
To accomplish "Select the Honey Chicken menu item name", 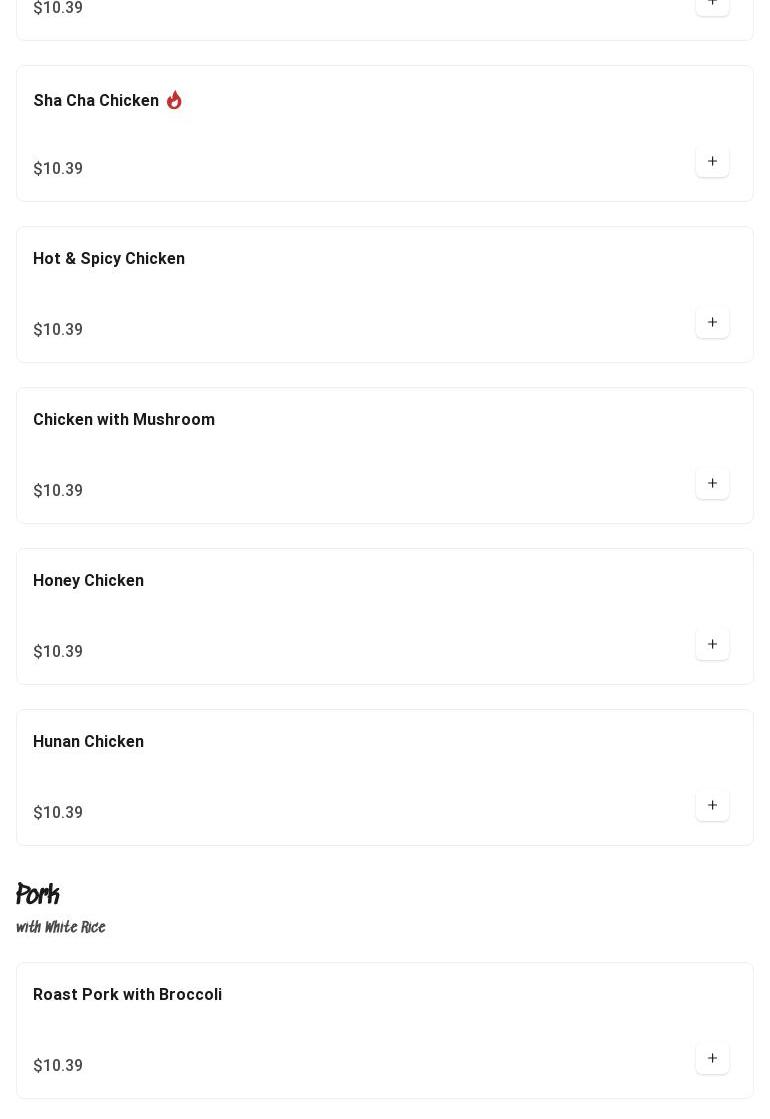I will pyautogui.click(x=88, y=580).
